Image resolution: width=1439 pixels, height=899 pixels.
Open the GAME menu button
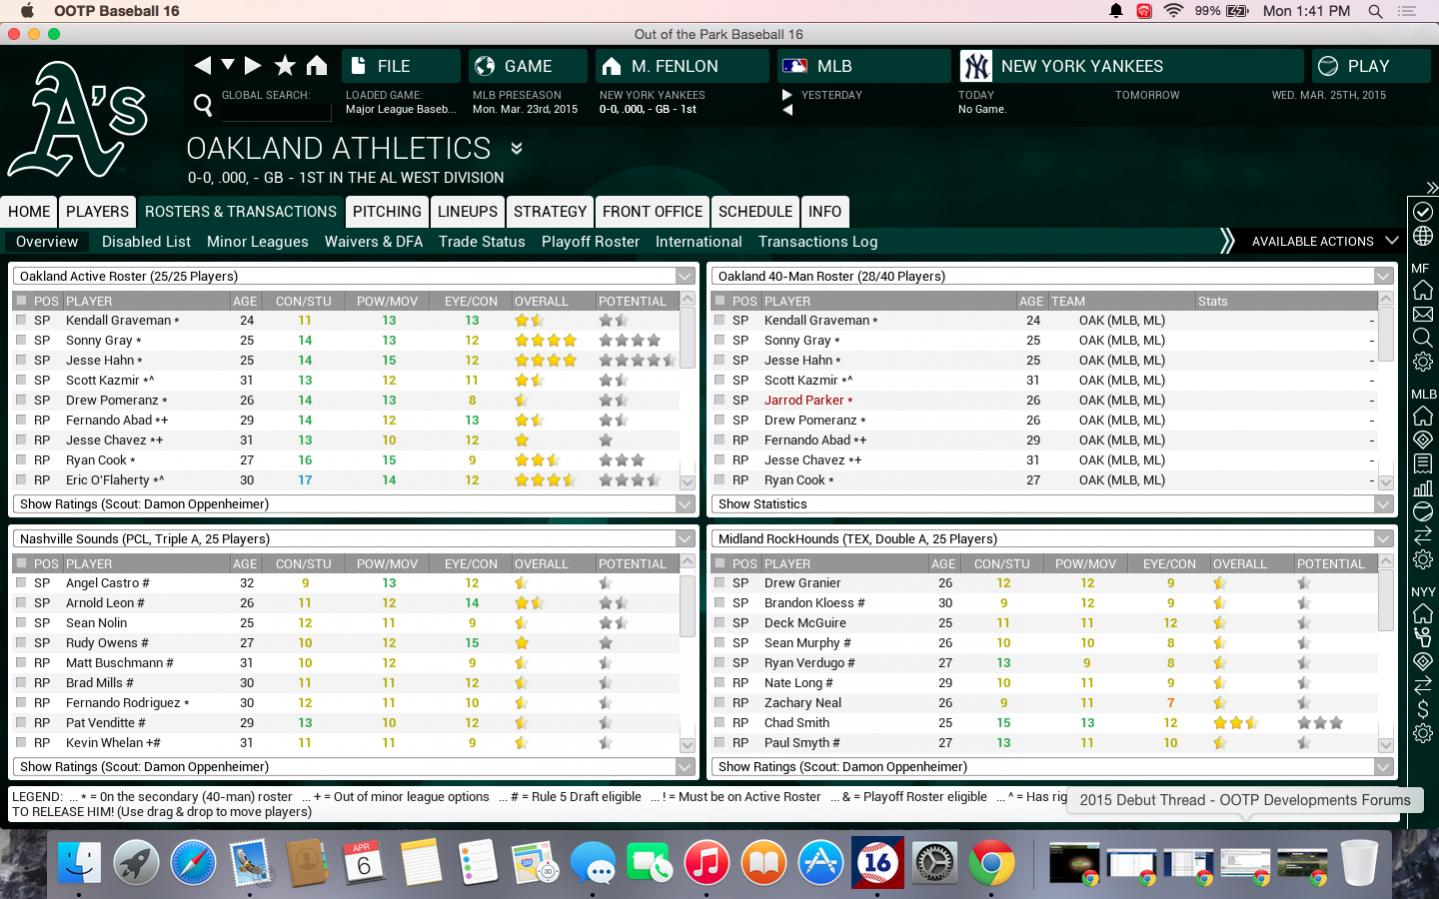tap(528, 66)
